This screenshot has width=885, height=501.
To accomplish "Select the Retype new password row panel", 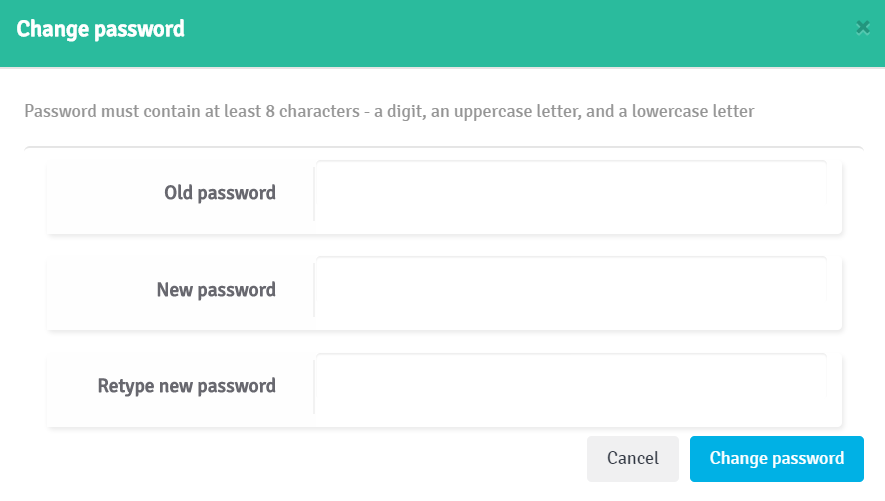I will point(444,390).
